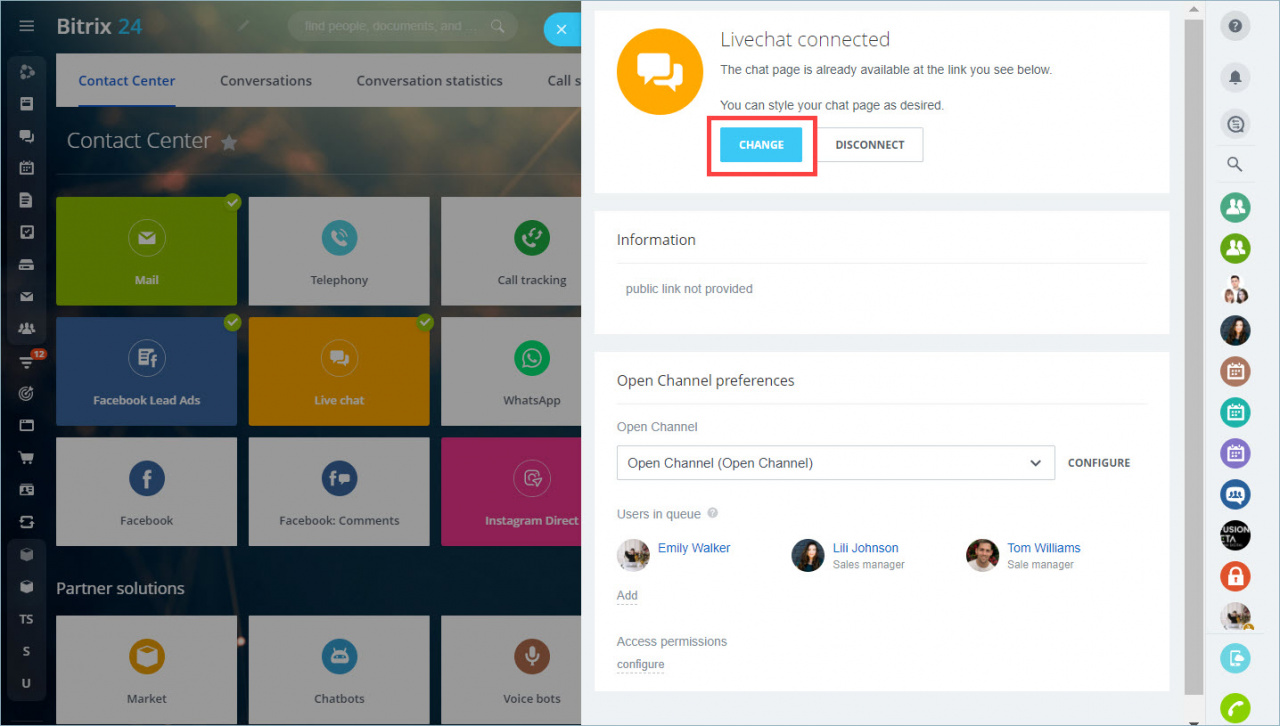
Task: Open Tom Williams's profile link
Action: 1044,548
